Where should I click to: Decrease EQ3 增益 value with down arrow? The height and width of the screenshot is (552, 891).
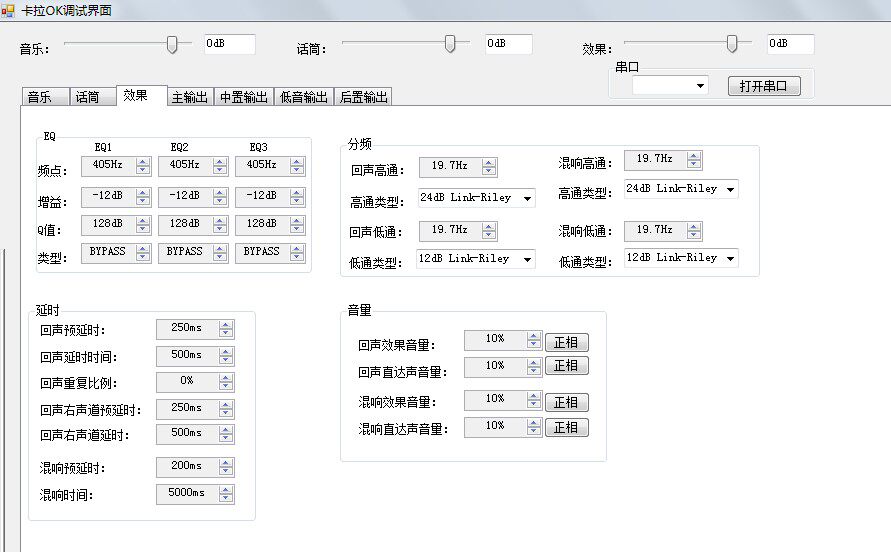click(x=297, y=201)
